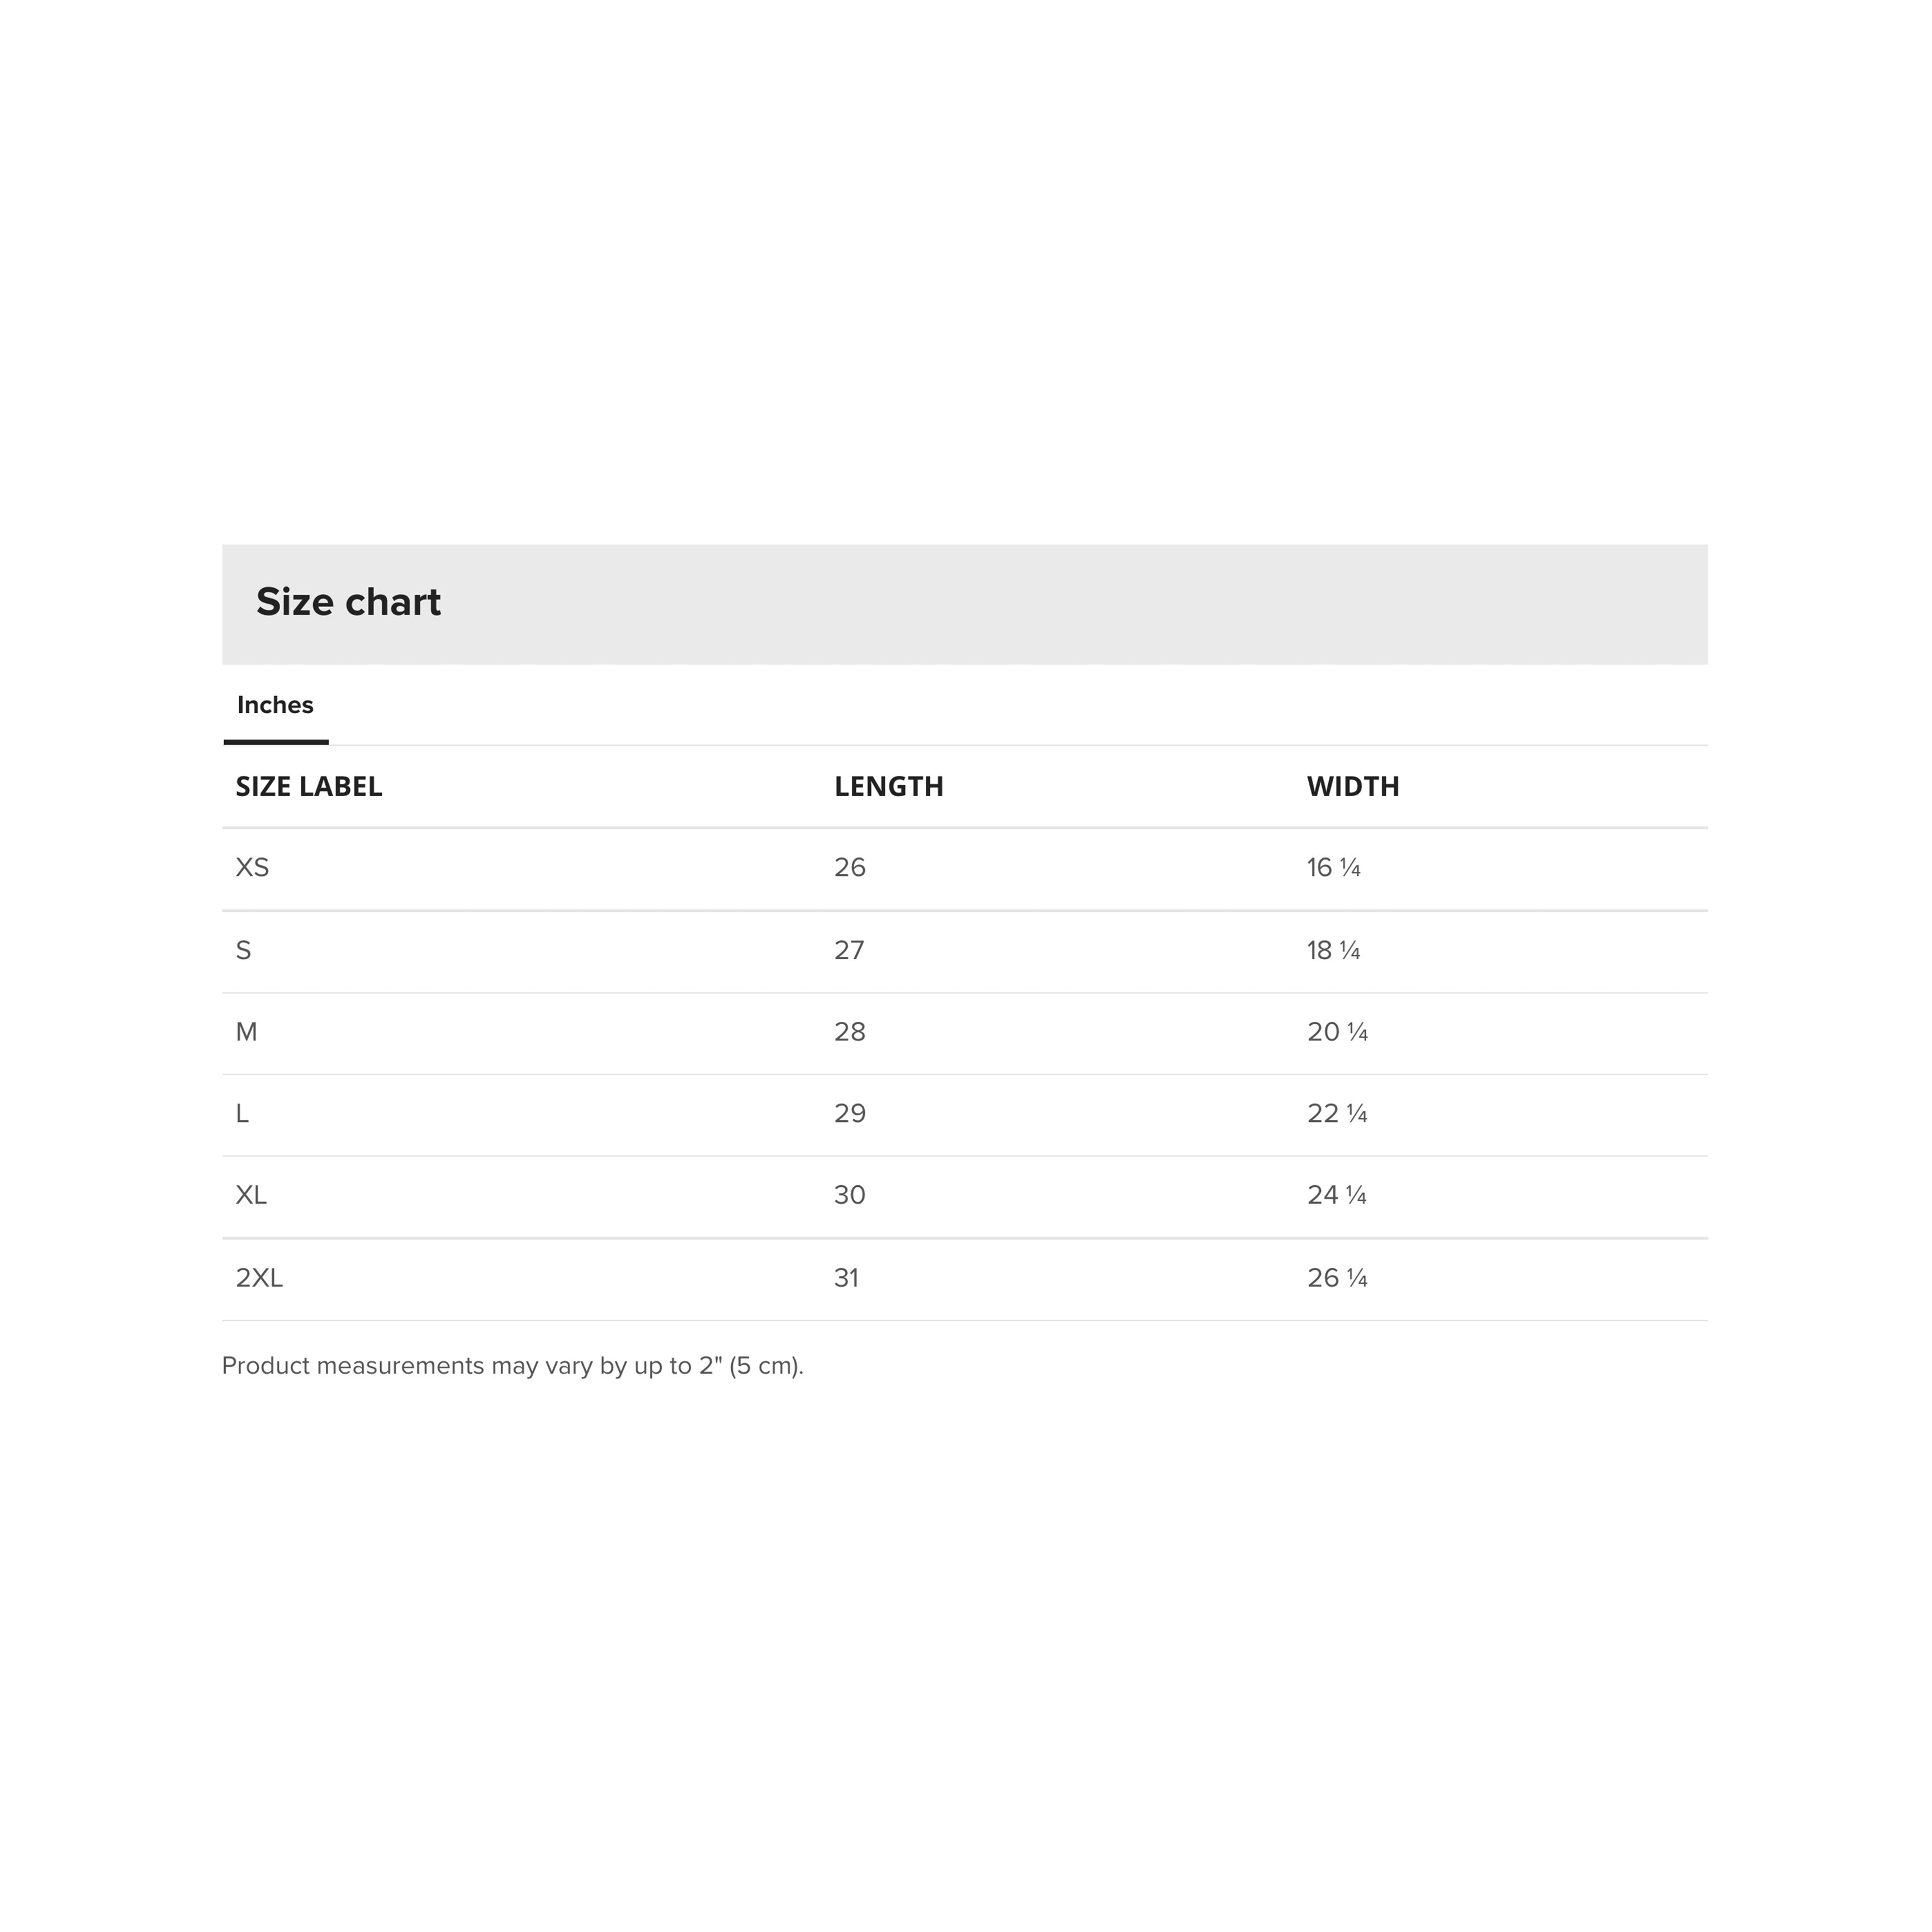The height and width of the screenshot is (1932, 1932).
Task: Click the length value 26
Action: 849,867
